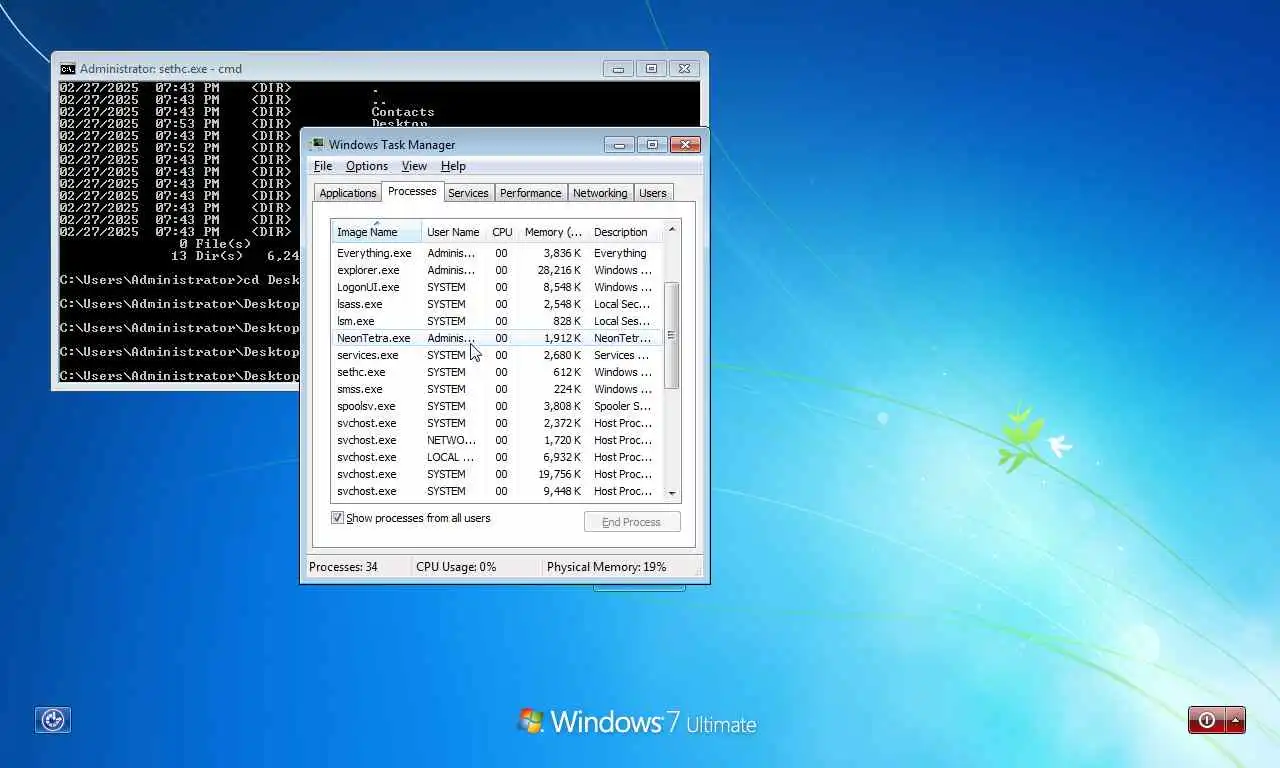Viewport: 1280px width, 768px height.
Task: Sort by Image Name column header
Action: (x=376, y=232)
